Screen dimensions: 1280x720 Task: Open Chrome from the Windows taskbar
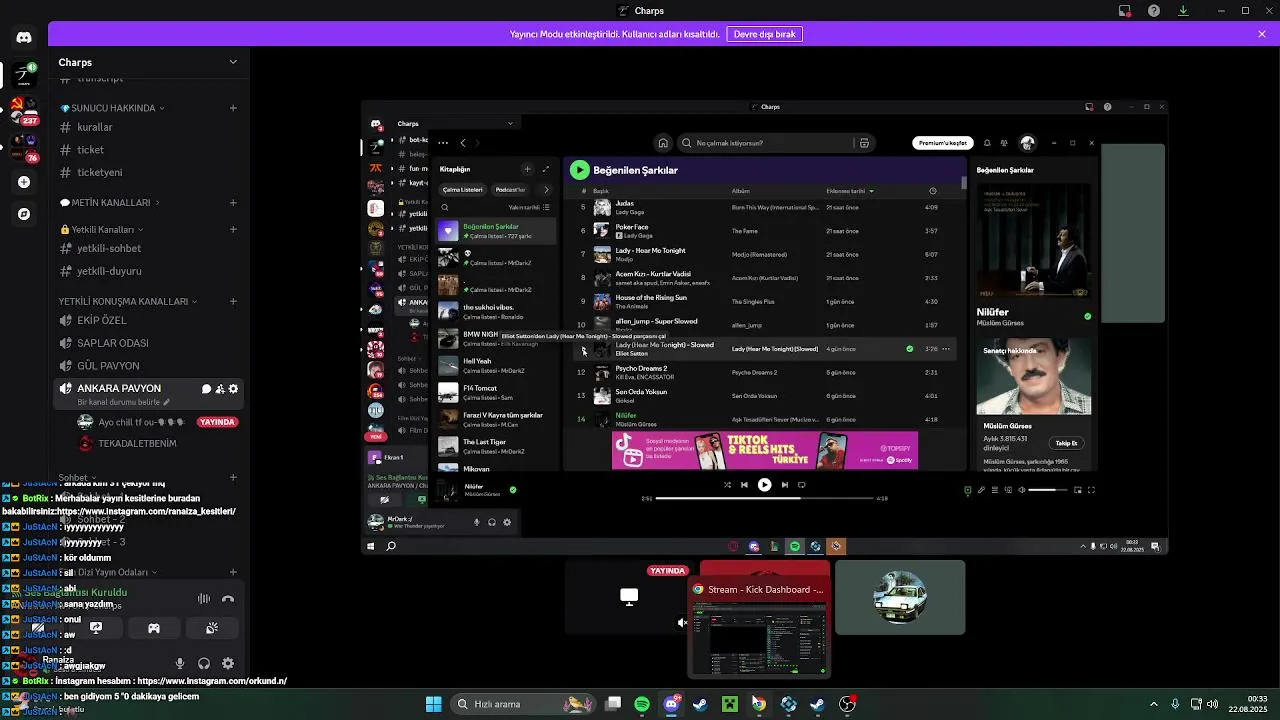[x=759, y=704]
